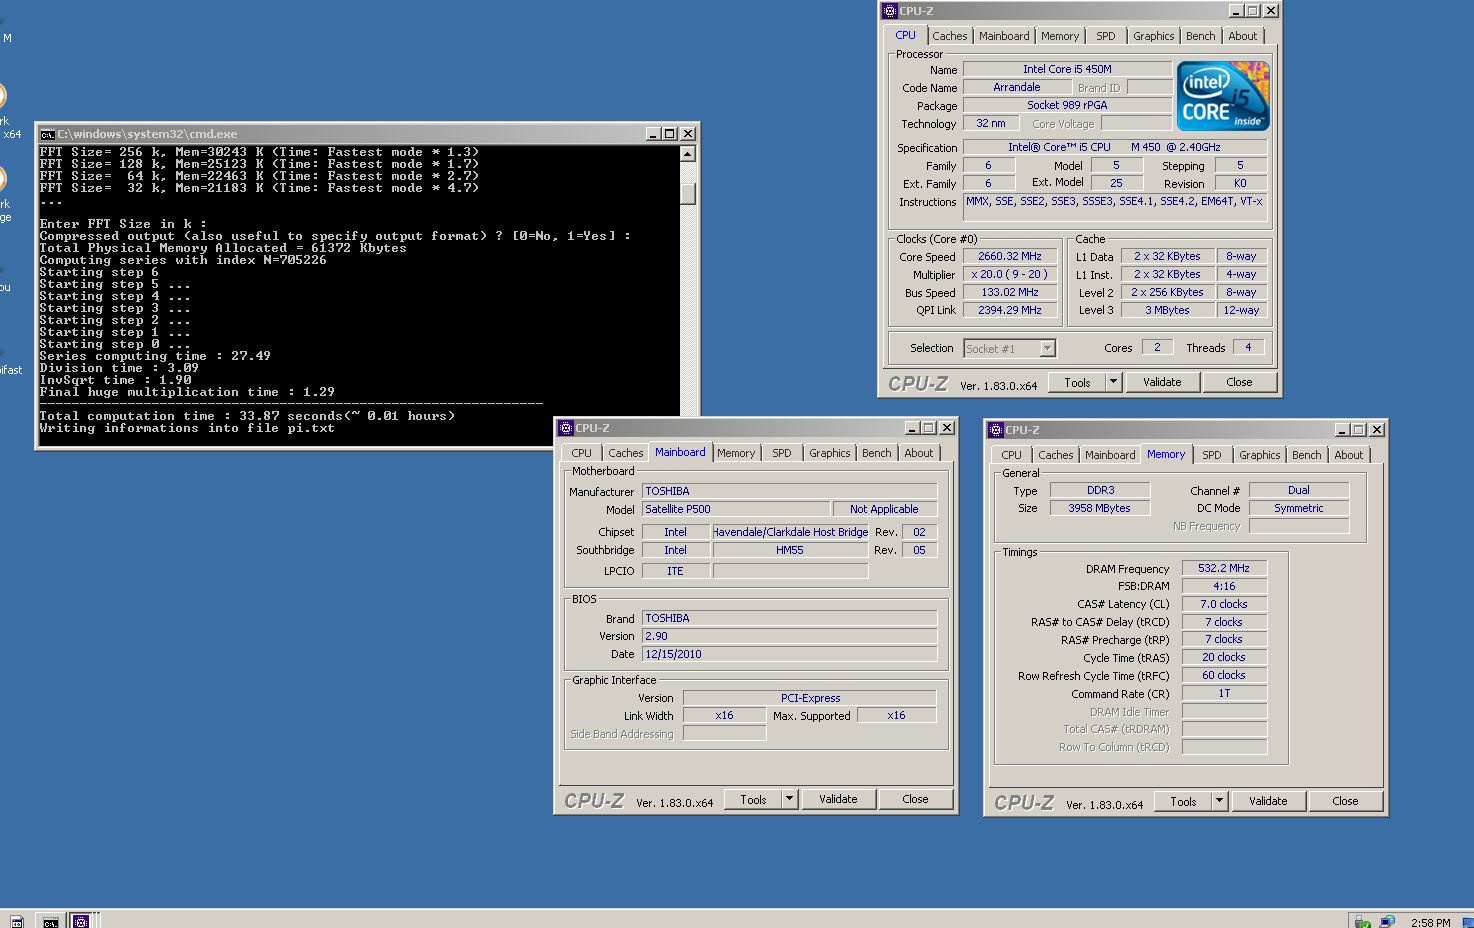Go to Graphics tab in Memory CPU-Z window

pyautogui.click(x=1259, y=455)
